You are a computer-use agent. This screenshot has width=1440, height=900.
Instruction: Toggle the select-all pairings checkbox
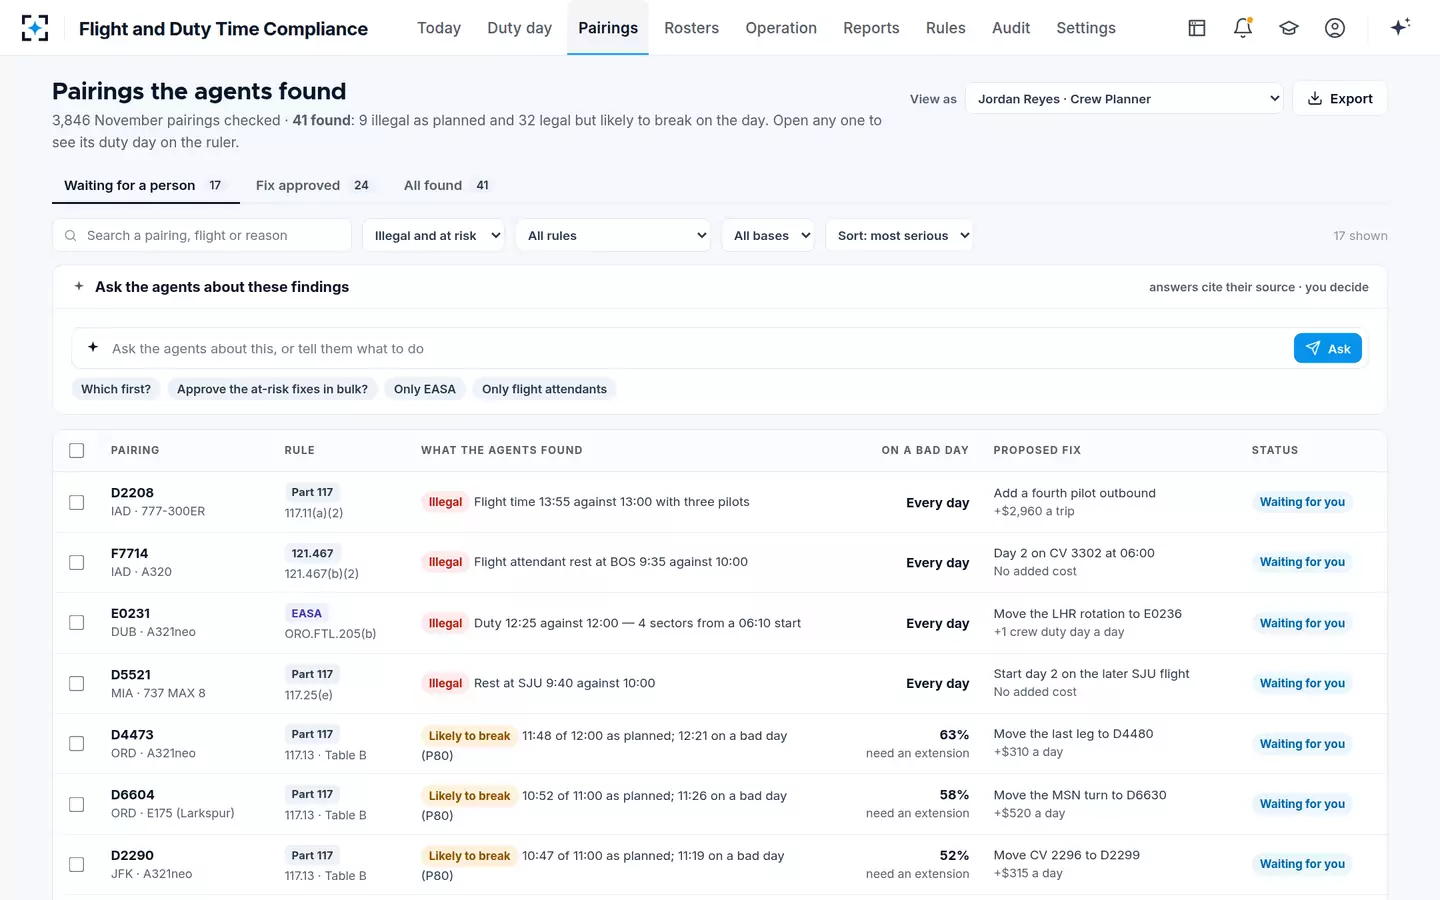pos(77,450)
